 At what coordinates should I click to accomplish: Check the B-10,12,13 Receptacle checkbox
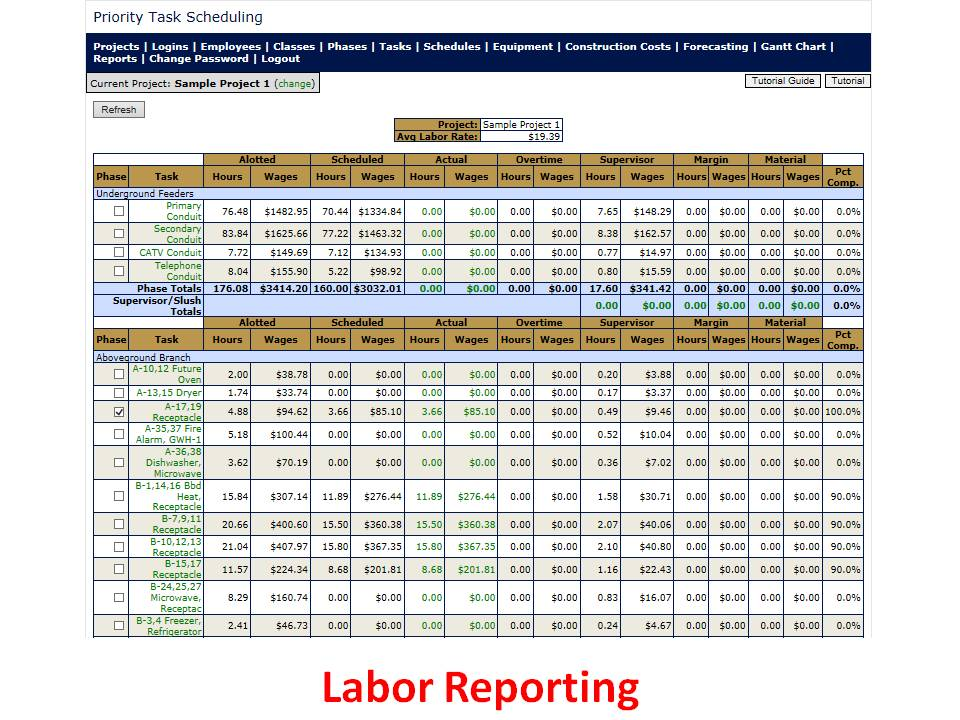click(x=119, y=547)
